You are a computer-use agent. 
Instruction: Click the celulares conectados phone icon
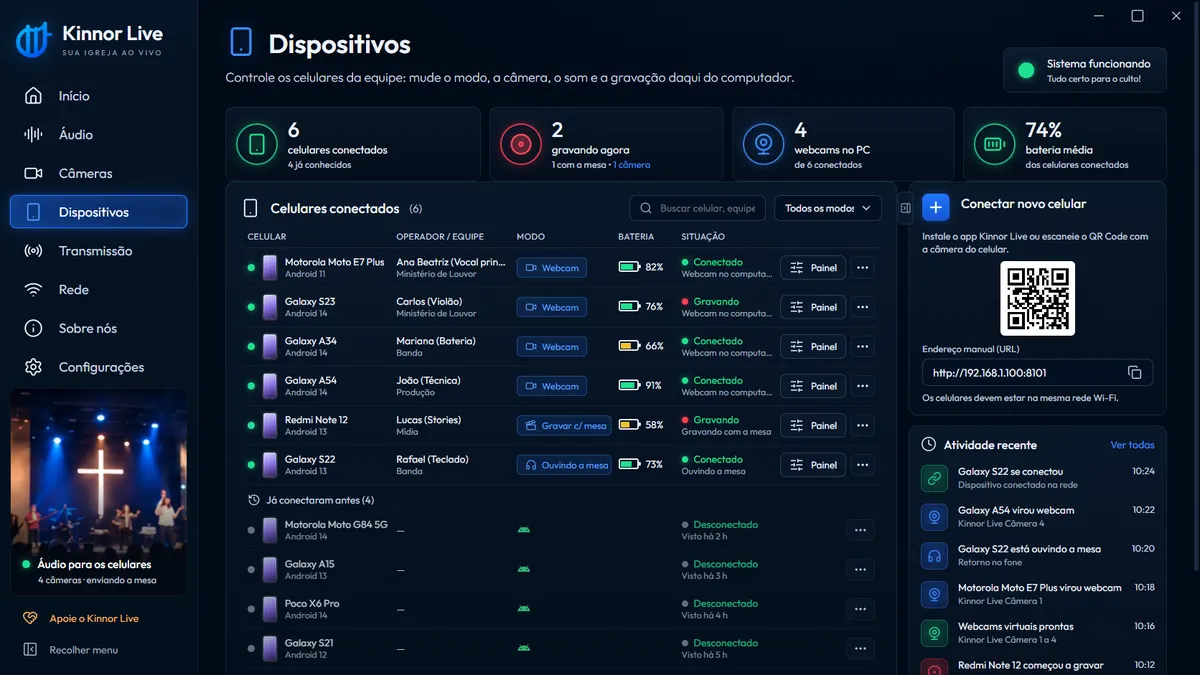[x=257, y=145]
